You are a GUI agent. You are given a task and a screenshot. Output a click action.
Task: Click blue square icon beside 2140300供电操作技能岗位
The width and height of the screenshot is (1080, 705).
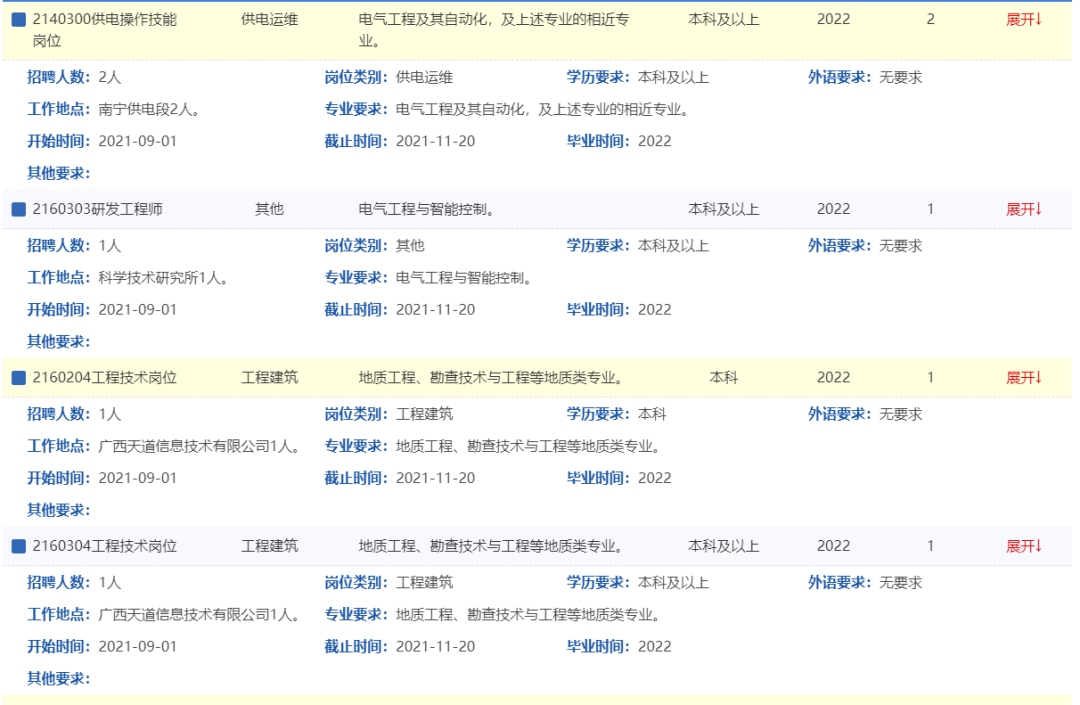18,20
